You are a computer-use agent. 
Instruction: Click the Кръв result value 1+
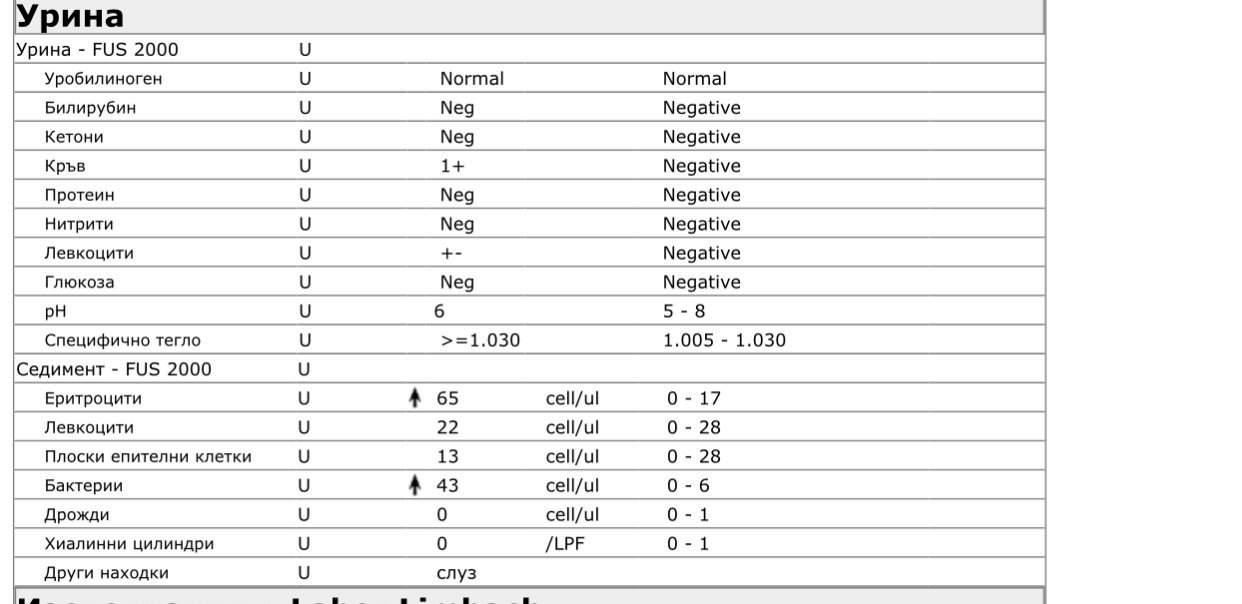pos(452,166)
